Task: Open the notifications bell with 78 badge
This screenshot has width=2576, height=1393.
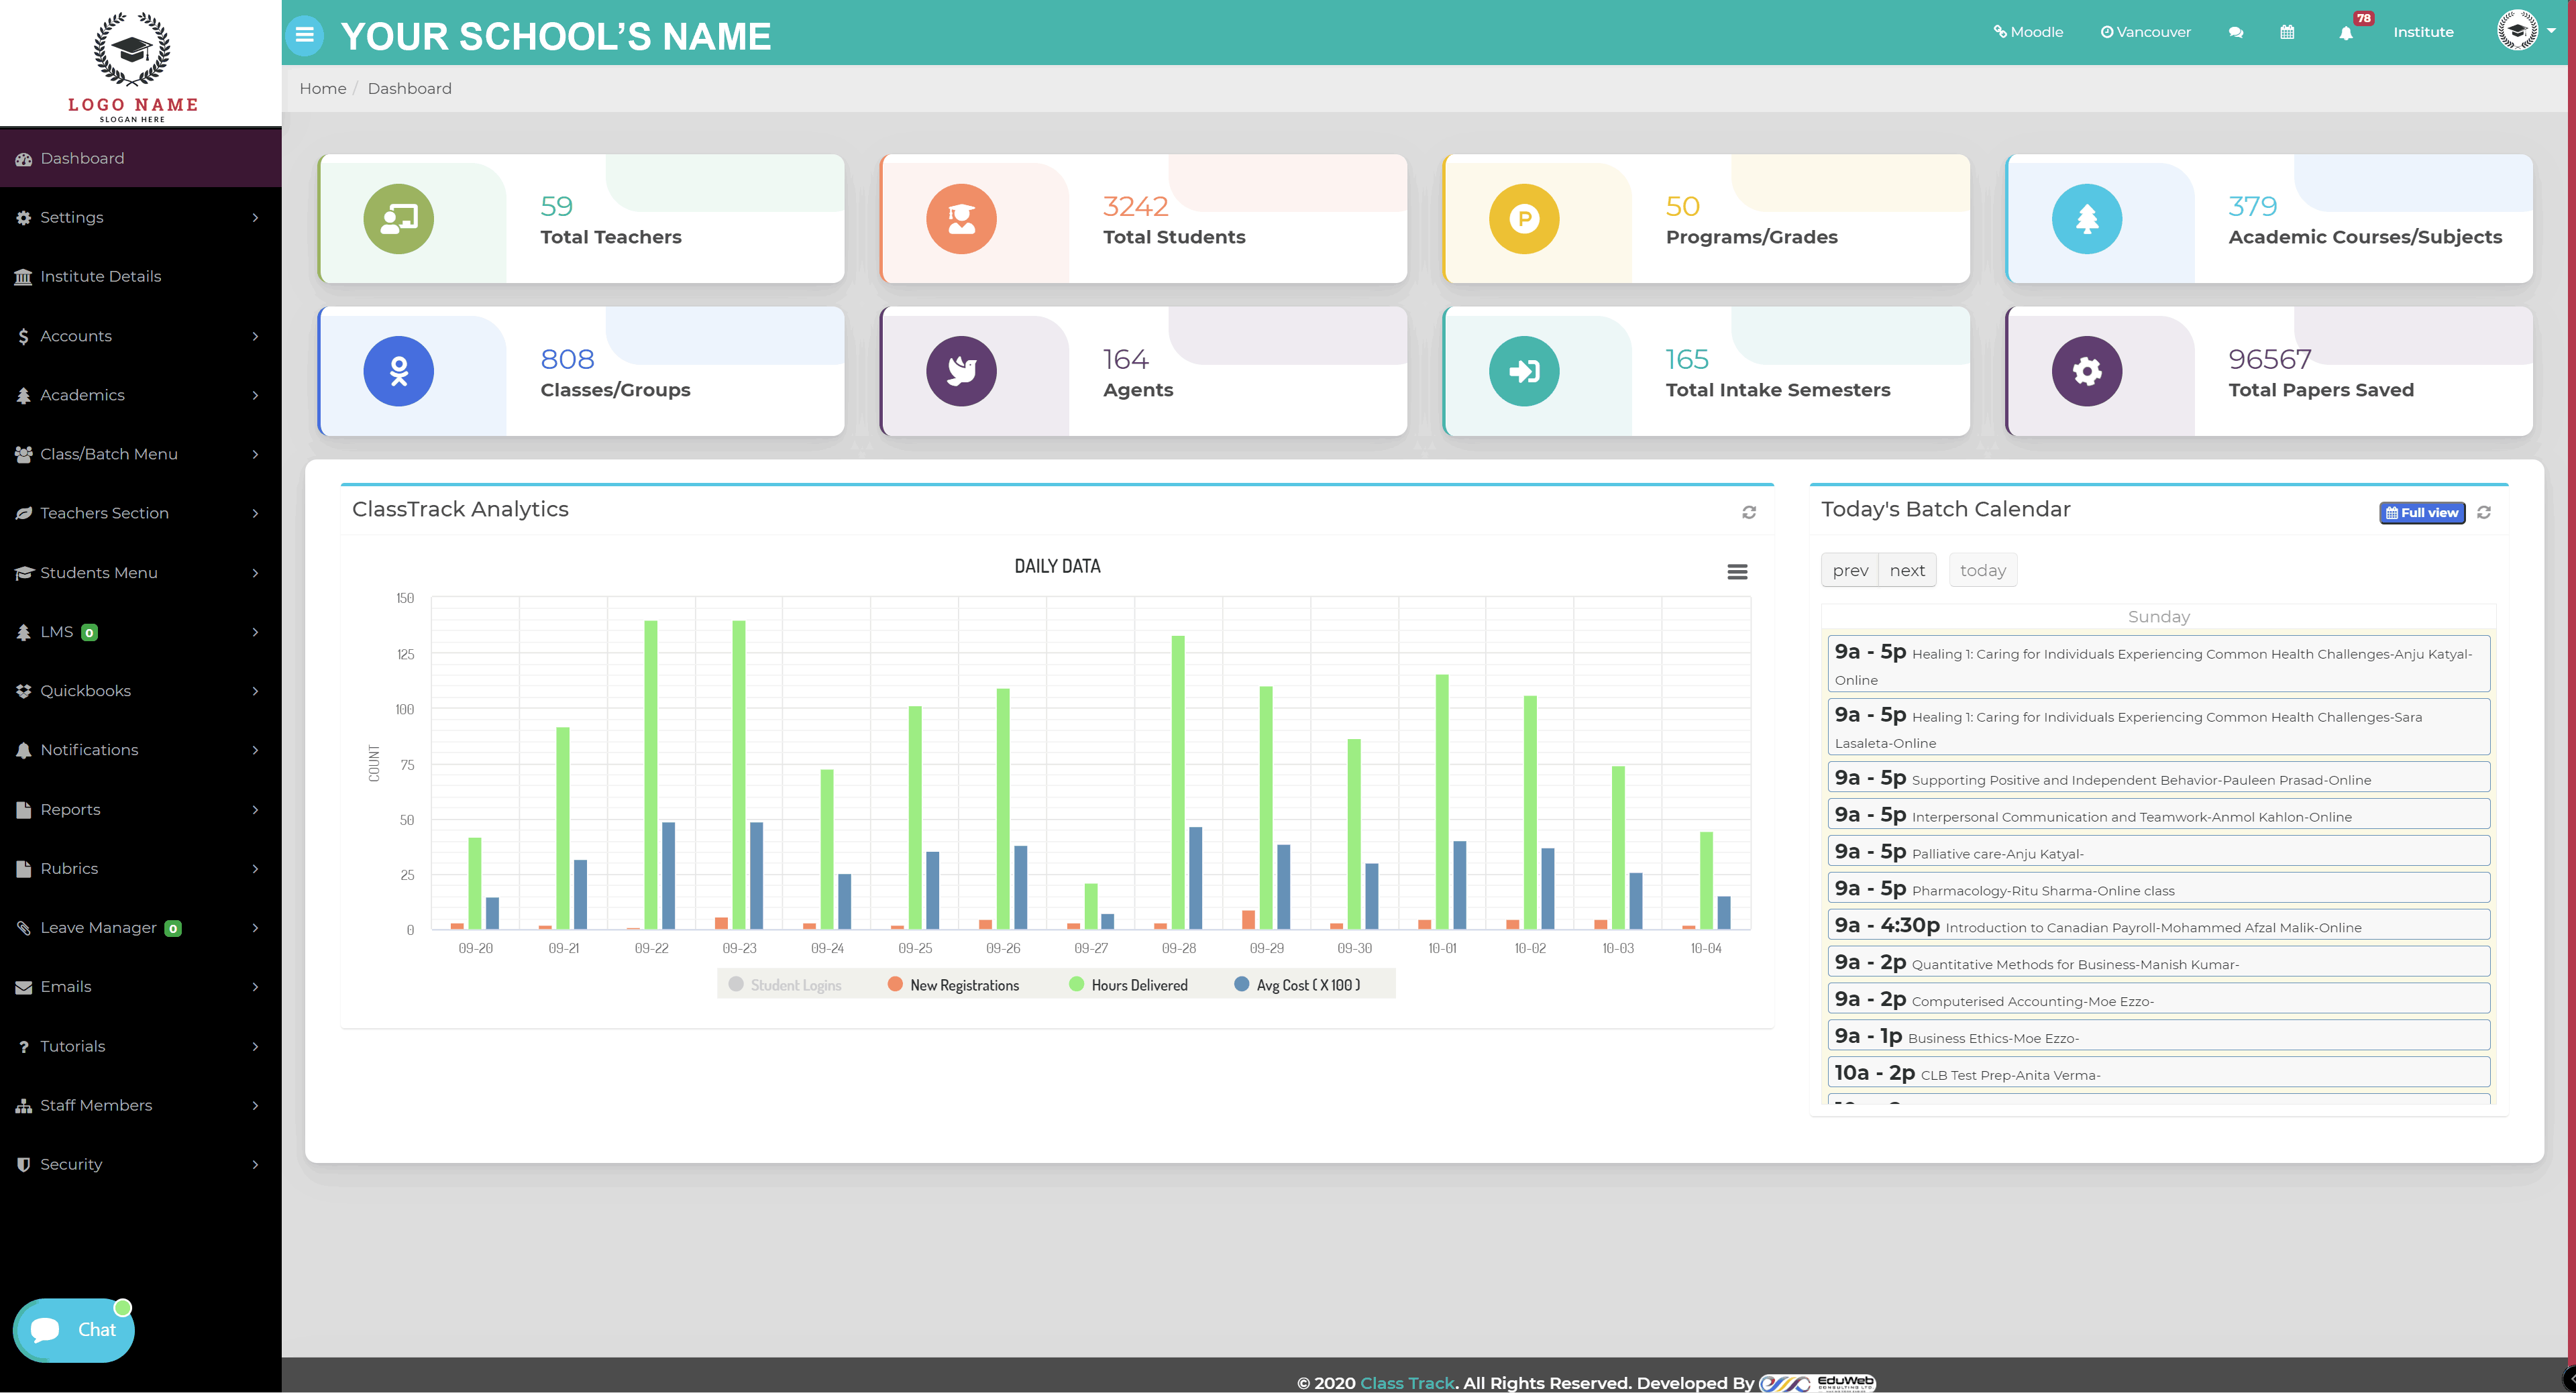Action: (x=2346, y=33)
